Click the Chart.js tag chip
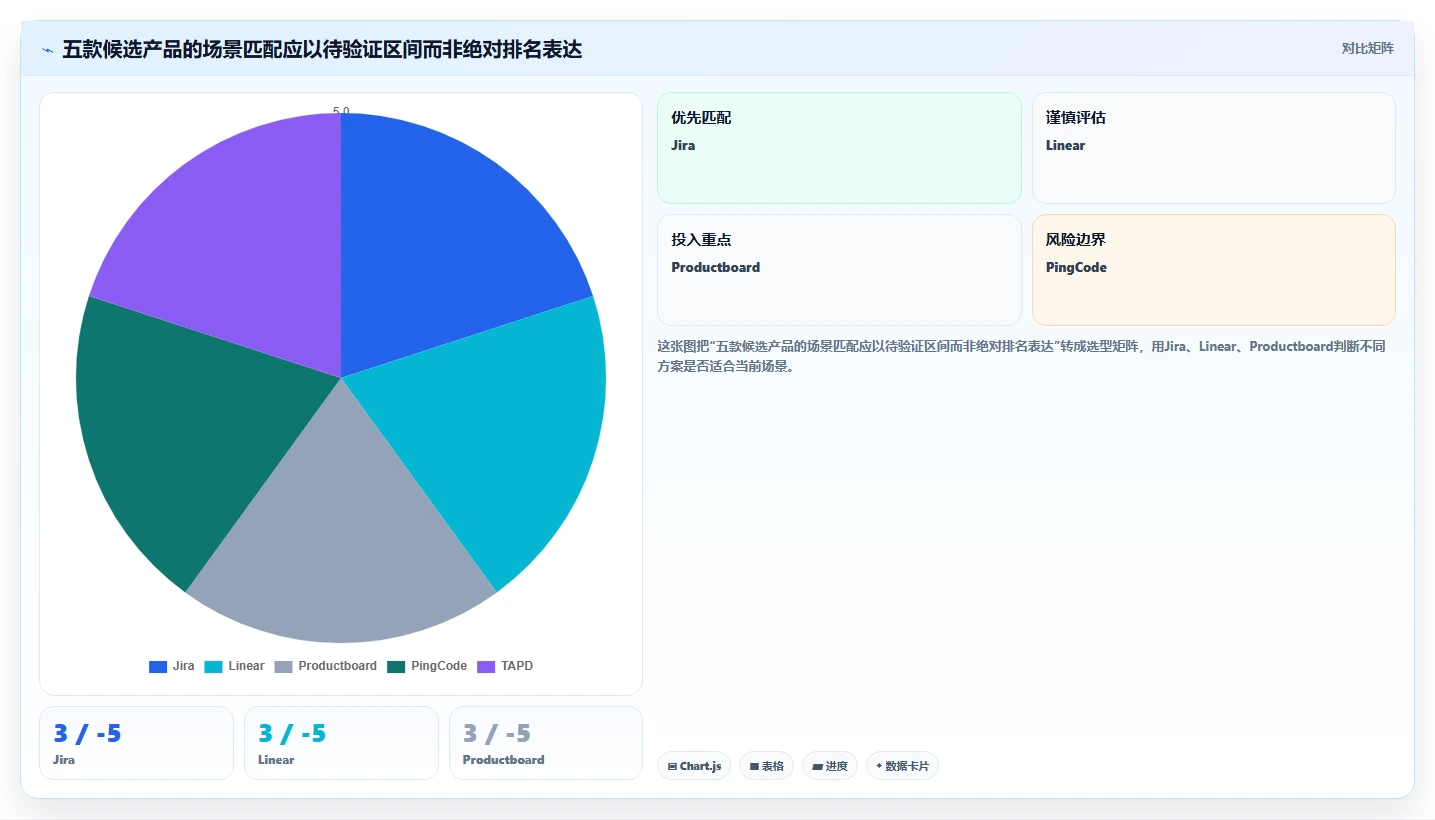The image size is (1435, 820). [x=694, y=766]
